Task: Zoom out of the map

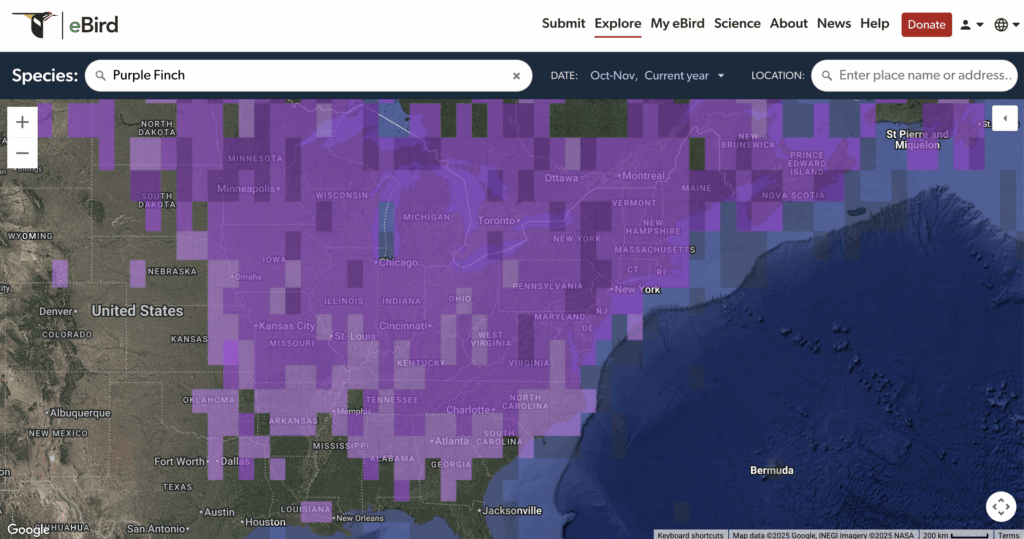Action: click(x=22, y=153)
